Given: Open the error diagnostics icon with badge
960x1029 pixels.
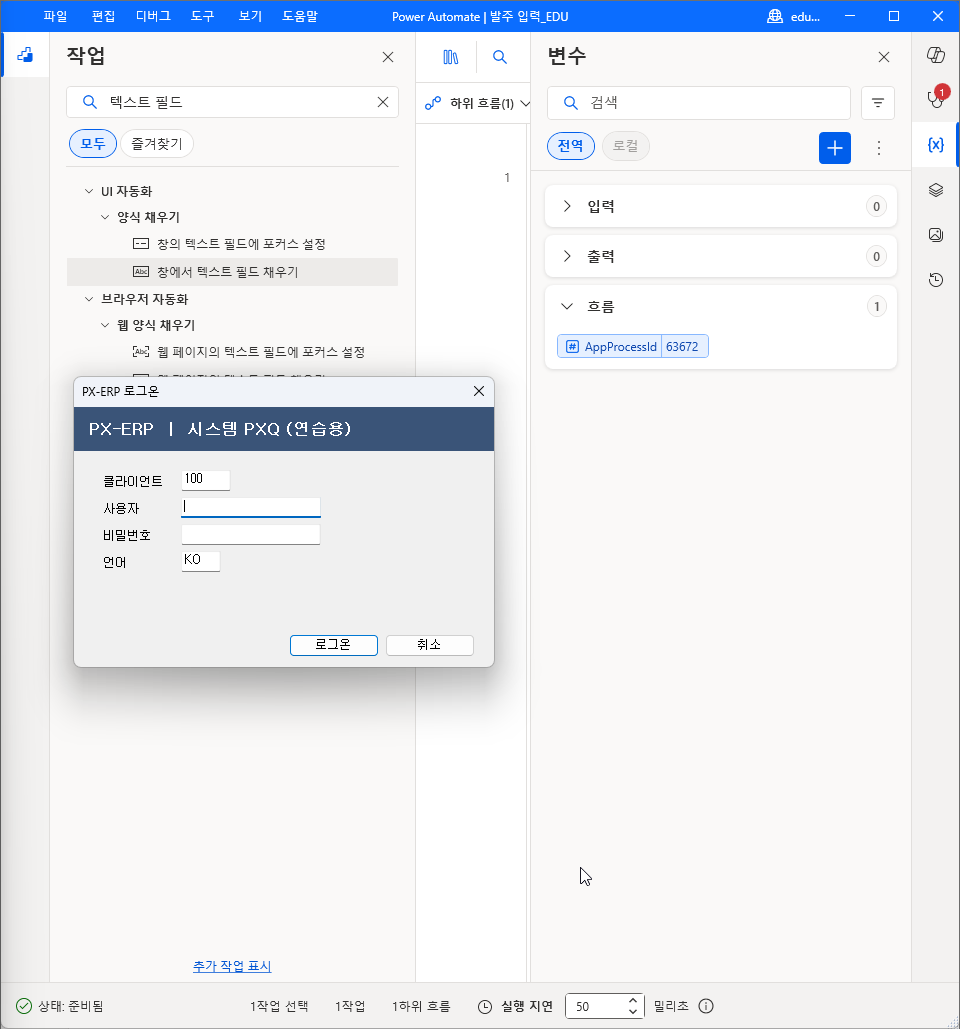Looking at the screenshot, I should [x=936, y=99].
